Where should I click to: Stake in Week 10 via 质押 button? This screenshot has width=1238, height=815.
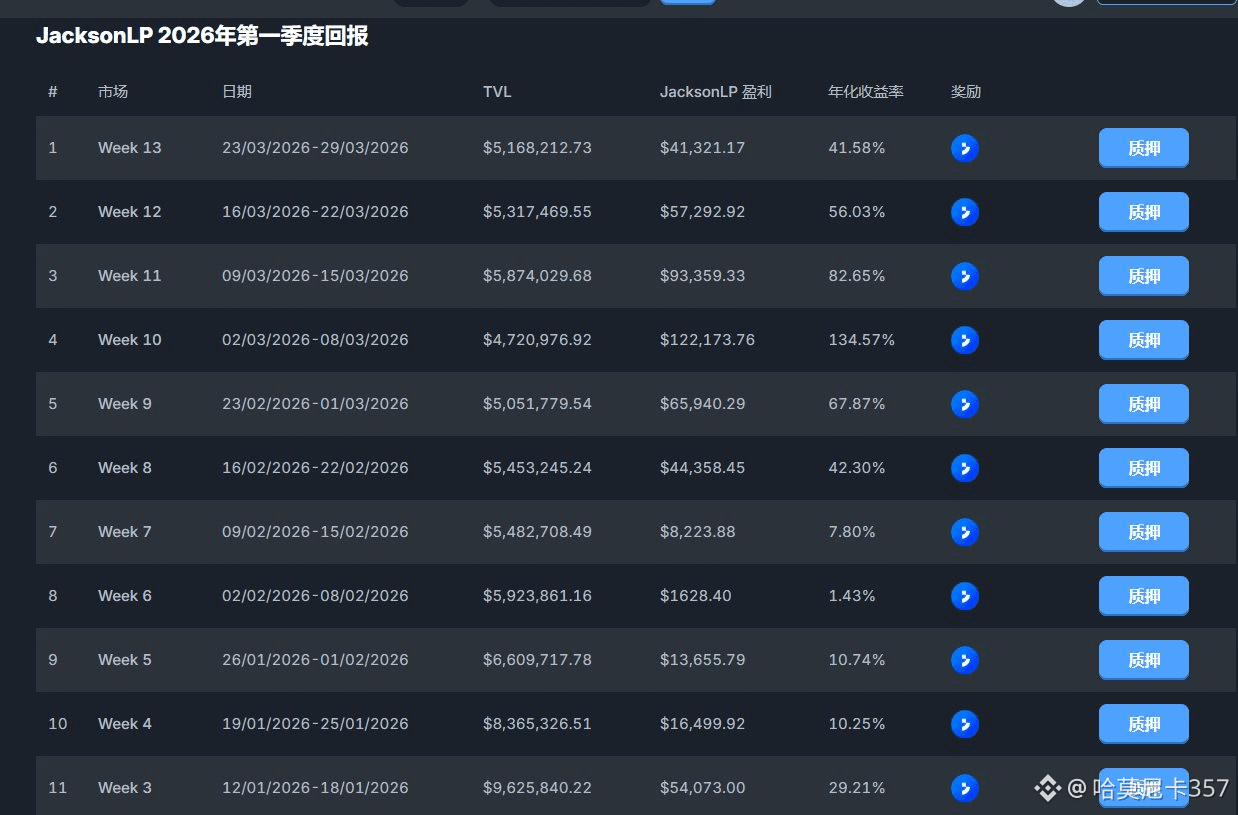(x=1144, y=340)
